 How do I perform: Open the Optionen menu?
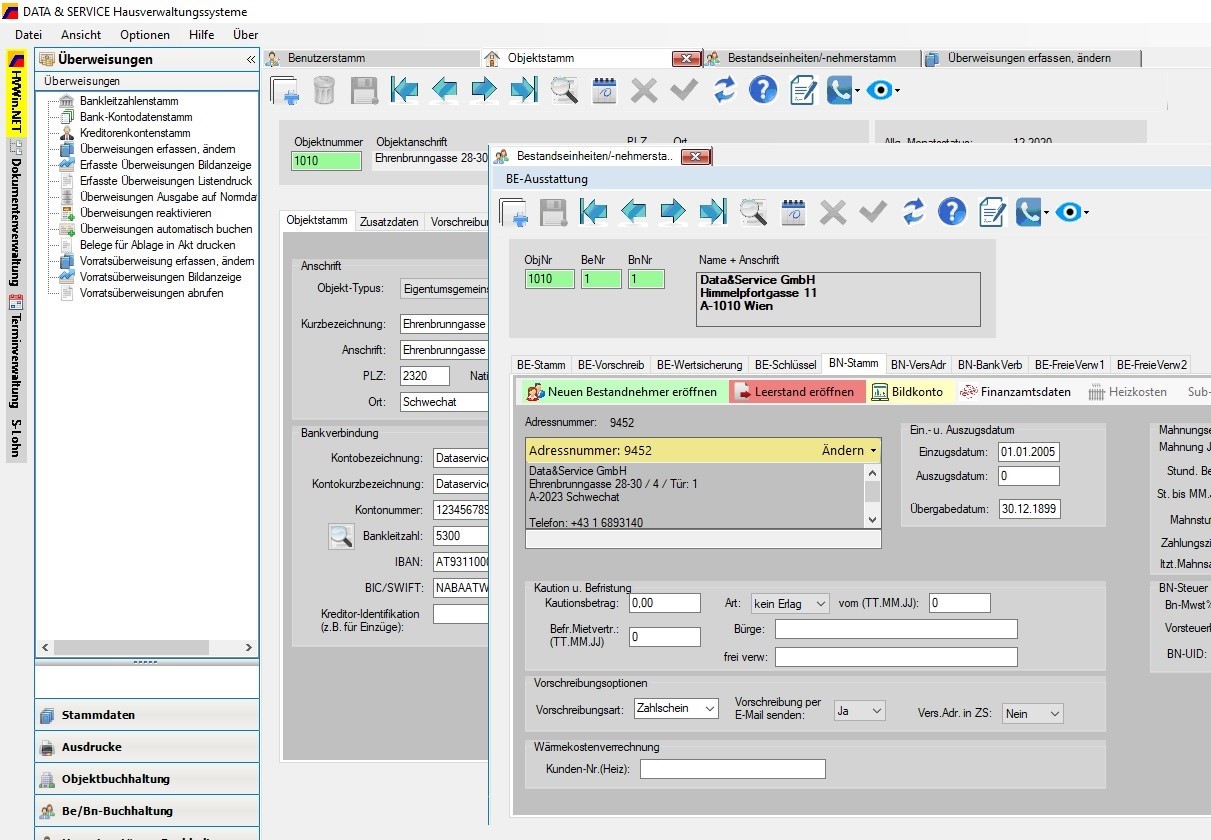tap(145, 35)
